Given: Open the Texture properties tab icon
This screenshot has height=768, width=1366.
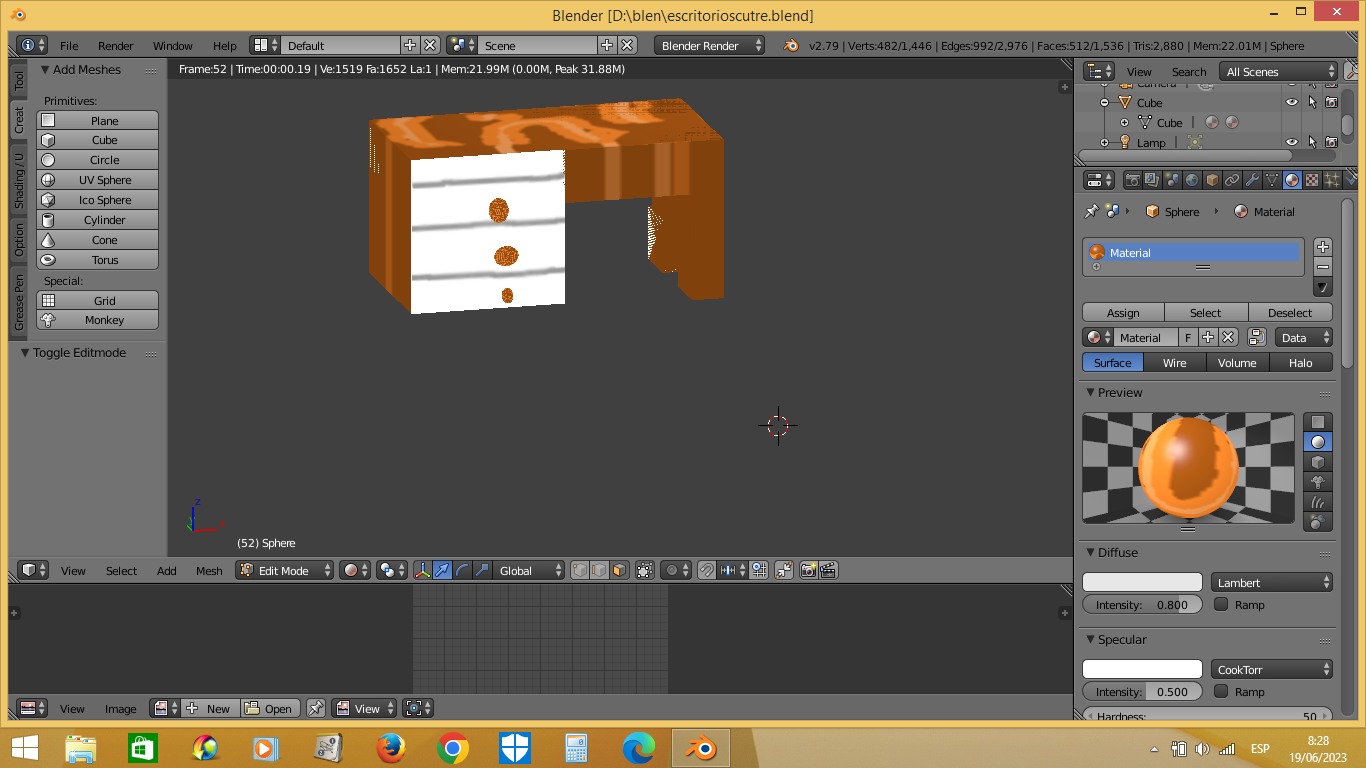Looking at the screenshot, I should click(1312, 180).
